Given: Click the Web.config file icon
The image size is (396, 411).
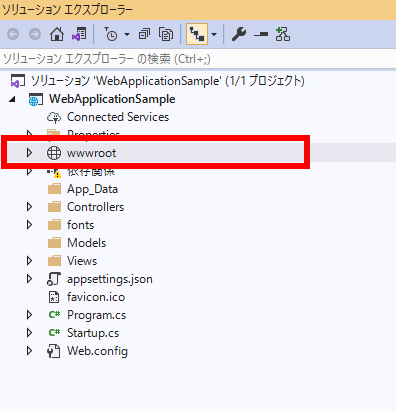Looking at the screenshot, I should (54, 351).
